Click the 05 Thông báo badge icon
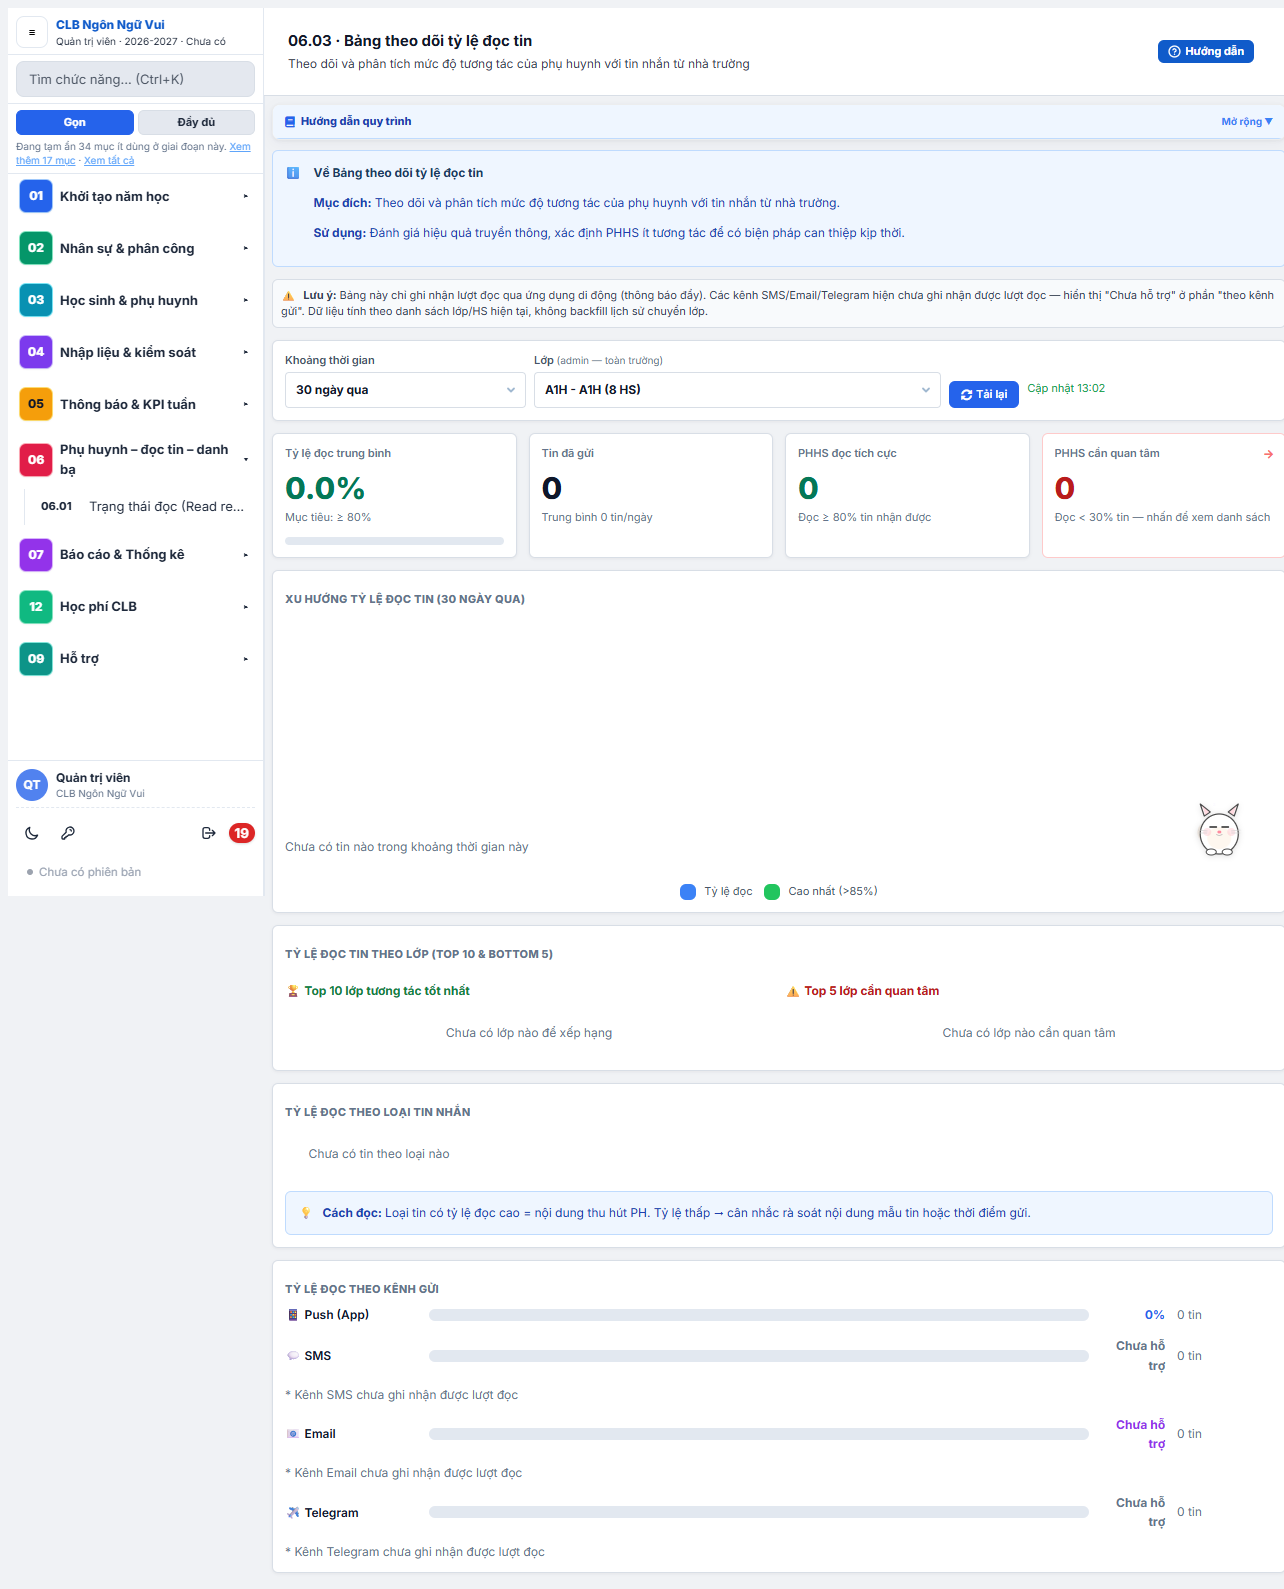 [x=36, y=404]
